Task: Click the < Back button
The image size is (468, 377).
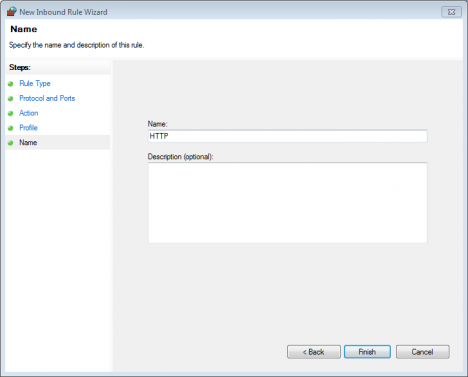Action: click(x=314, y=352)
